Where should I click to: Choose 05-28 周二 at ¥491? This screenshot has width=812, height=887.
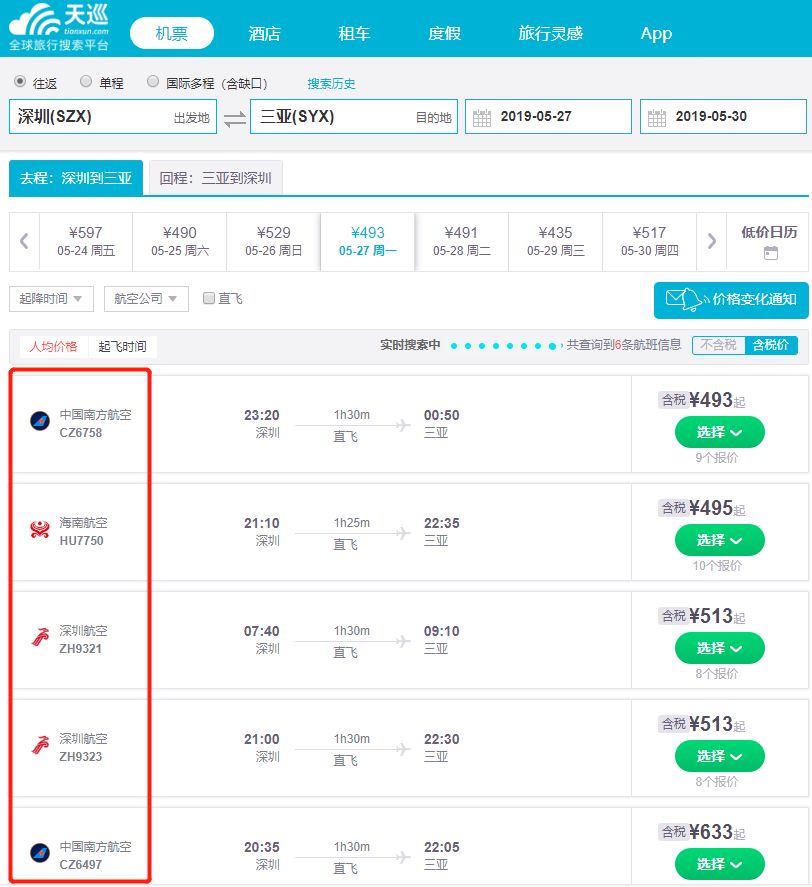462,242
